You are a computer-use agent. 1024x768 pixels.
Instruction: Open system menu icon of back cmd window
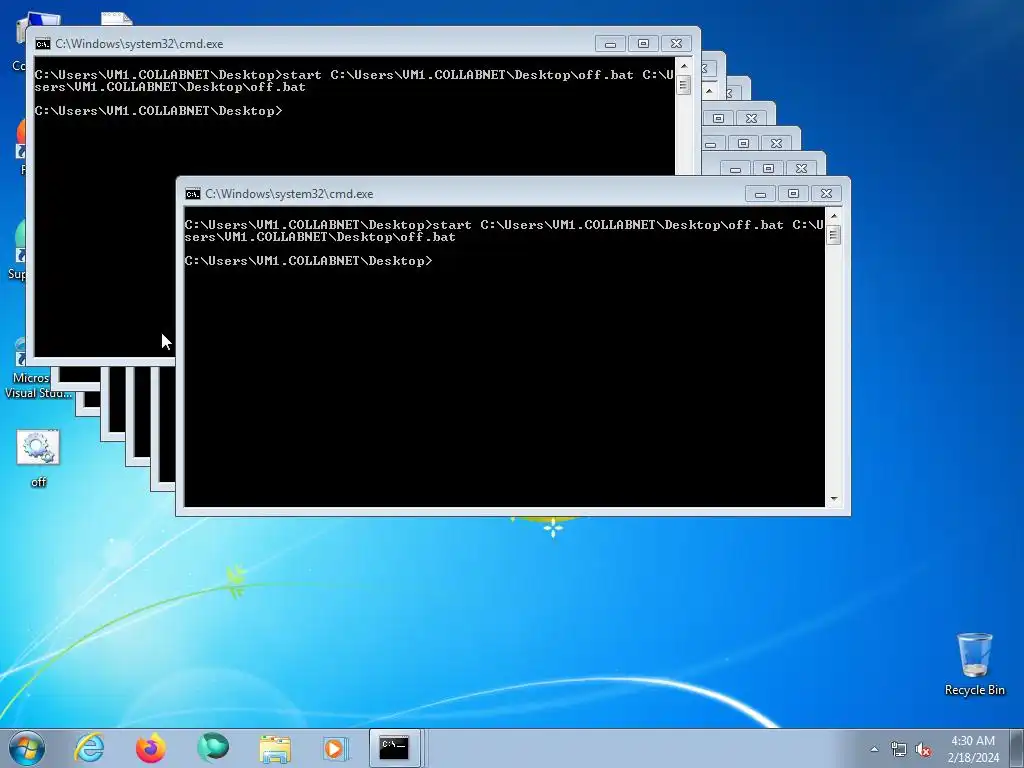42,44
